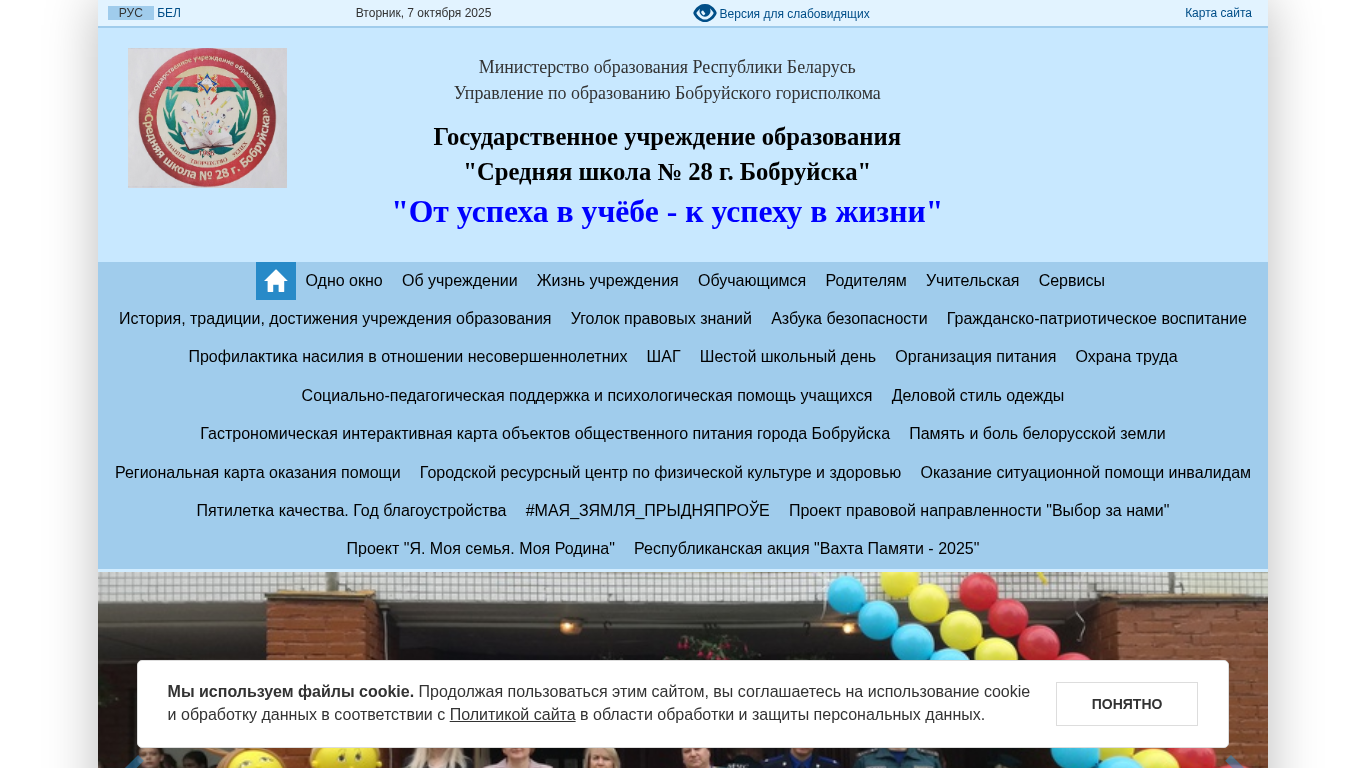Go to the Учительская section
Screen dimensions: 1366x768
pyautogui.click(x=972, y=281)
